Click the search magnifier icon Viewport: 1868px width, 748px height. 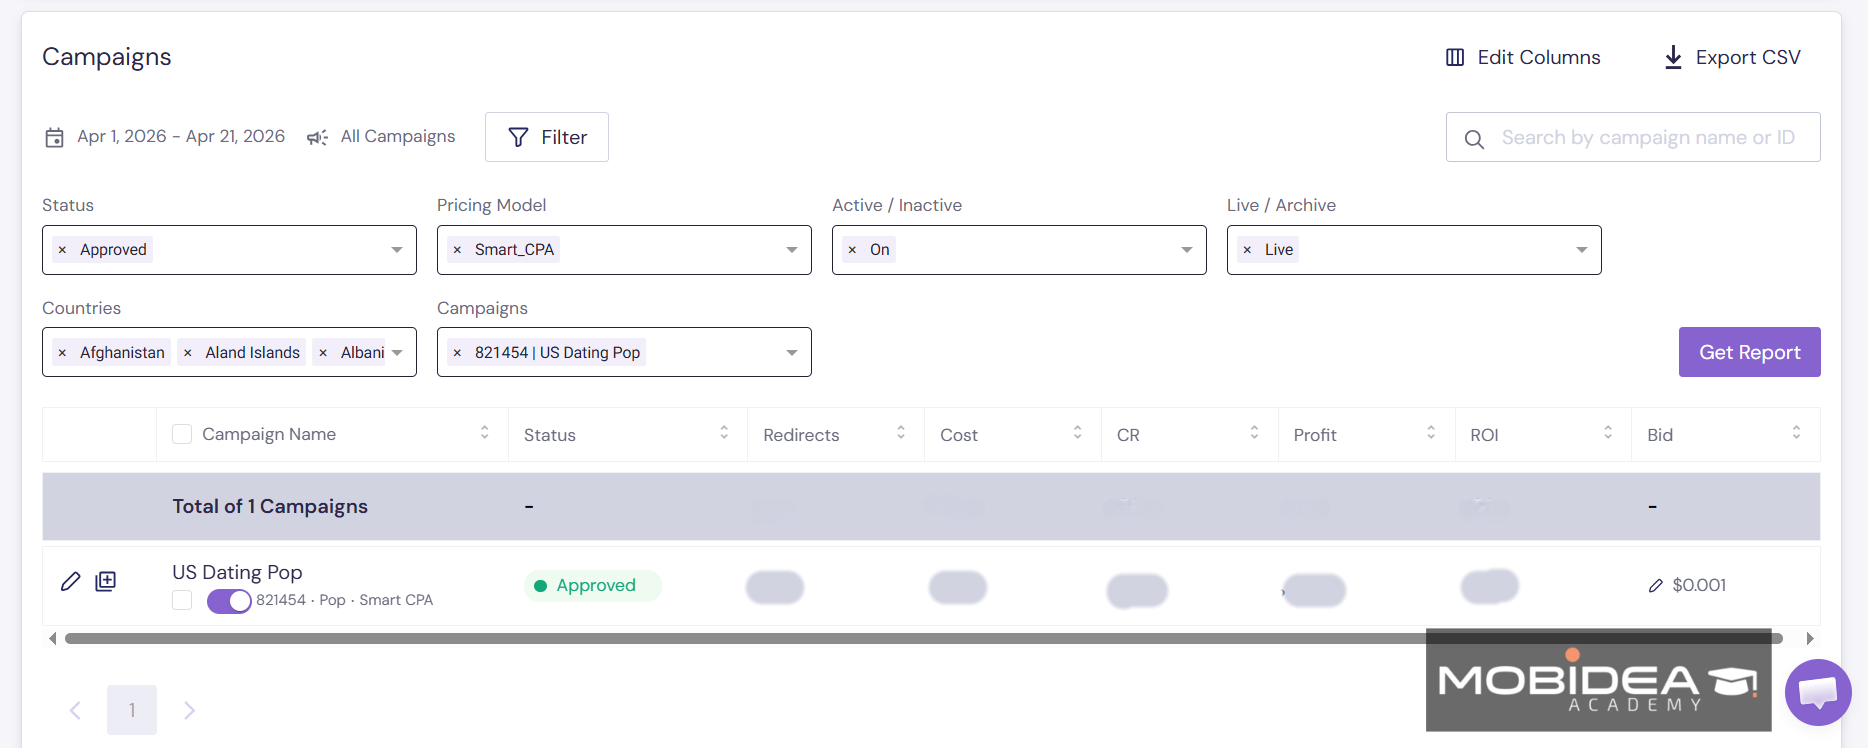(x=1474, y=139)
